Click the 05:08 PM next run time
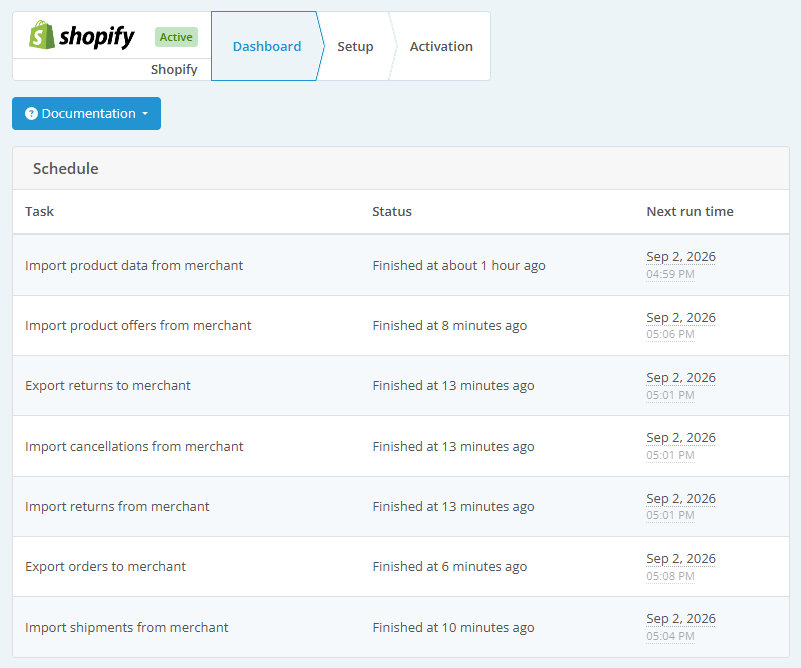This screenshot has width=801, height=668. 670,576
